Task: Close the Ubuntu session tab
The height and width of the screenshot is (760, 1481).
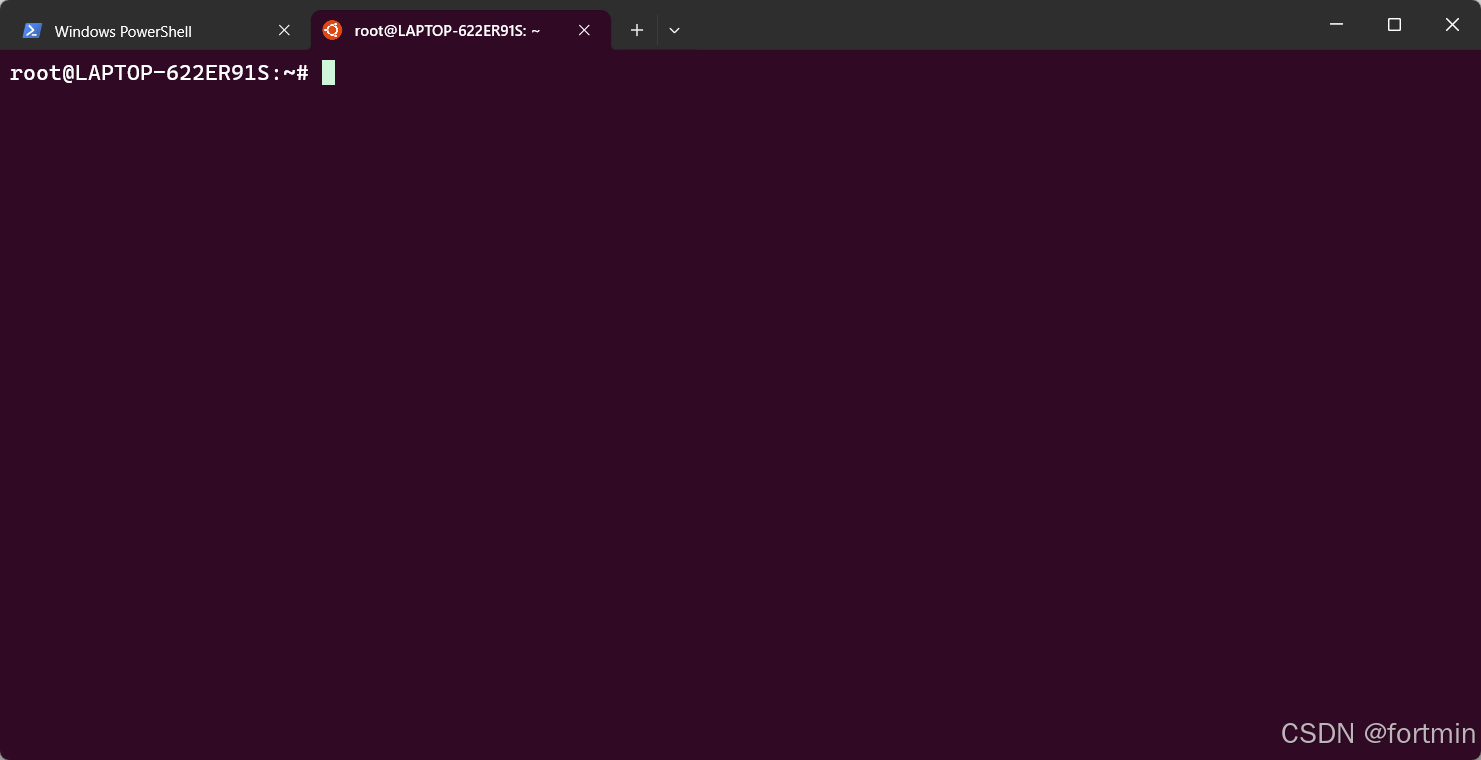Action: (585, 30)
